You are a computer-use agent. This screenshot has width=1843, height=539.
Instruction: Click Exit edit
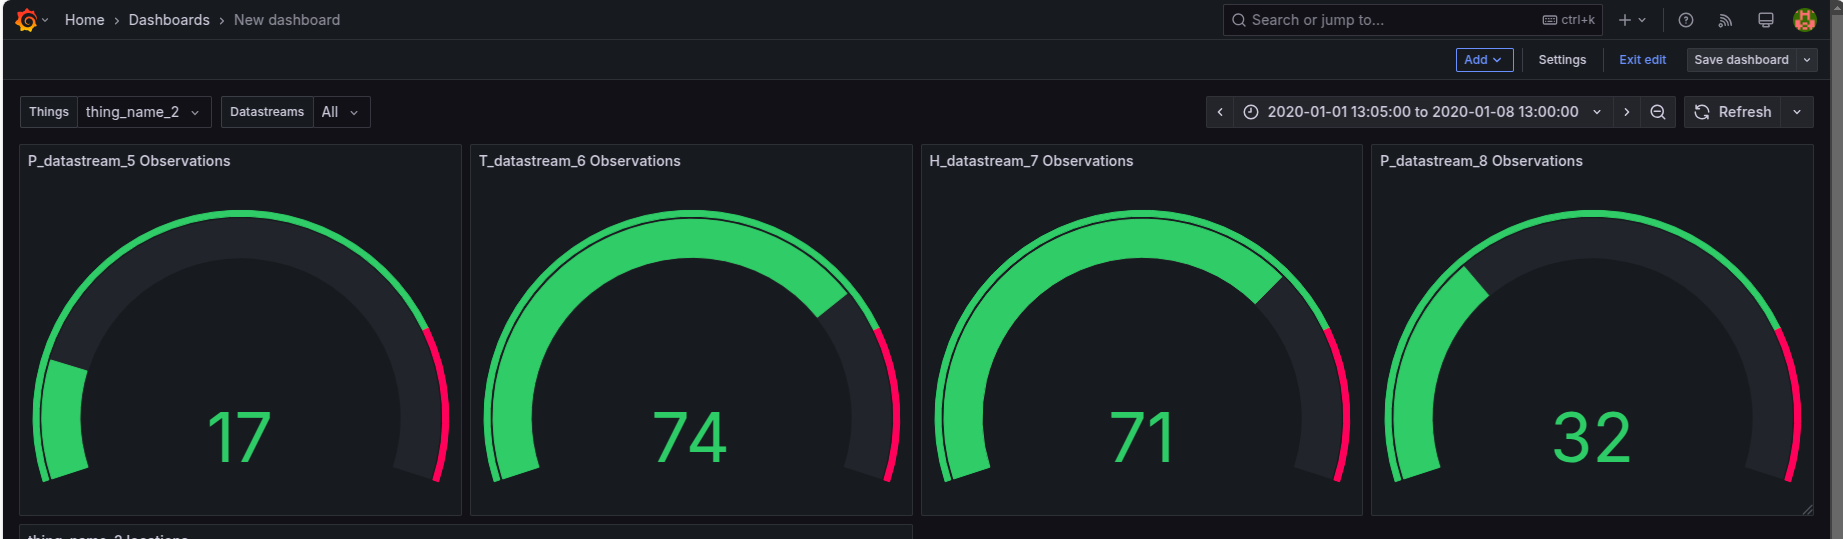(1642, 60)
